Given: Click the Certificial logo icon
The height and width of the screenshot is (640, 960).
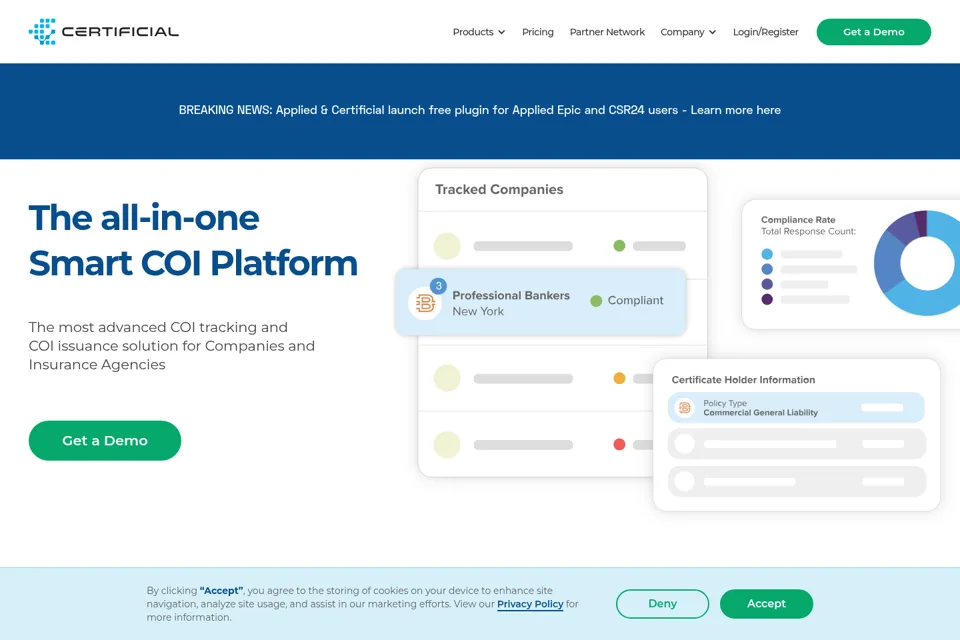Looking at the screenshot, I should 42,32.
